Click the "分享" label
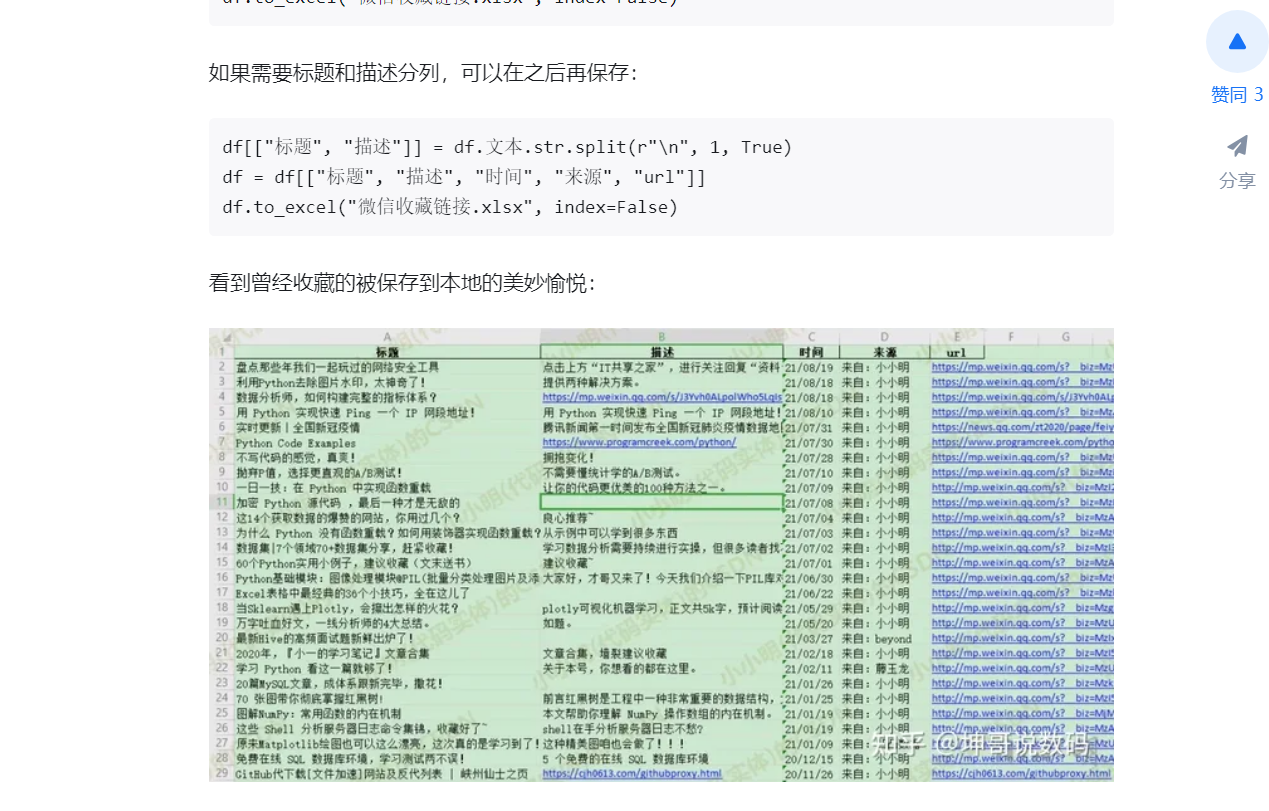1269x811 pixels. coord(1237,181)
